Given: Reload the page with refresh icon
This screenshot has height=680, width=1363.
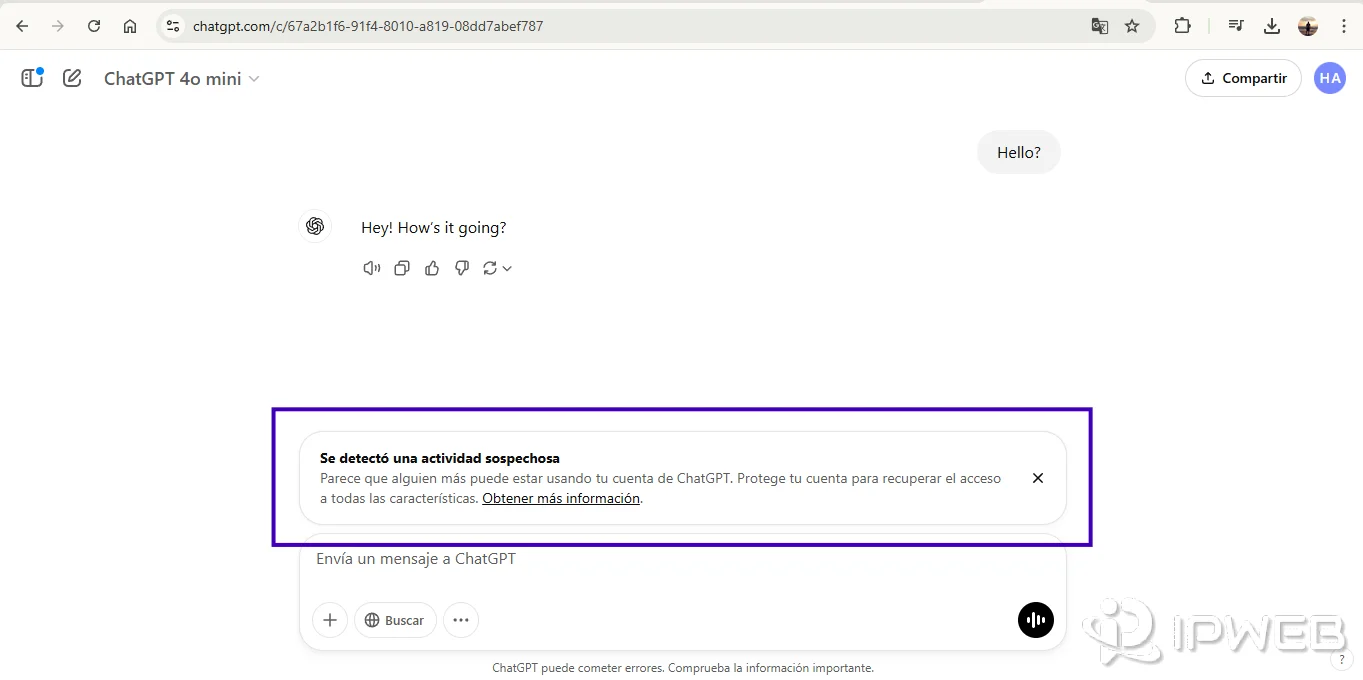Looking at the screenshot, I should 94,26.
